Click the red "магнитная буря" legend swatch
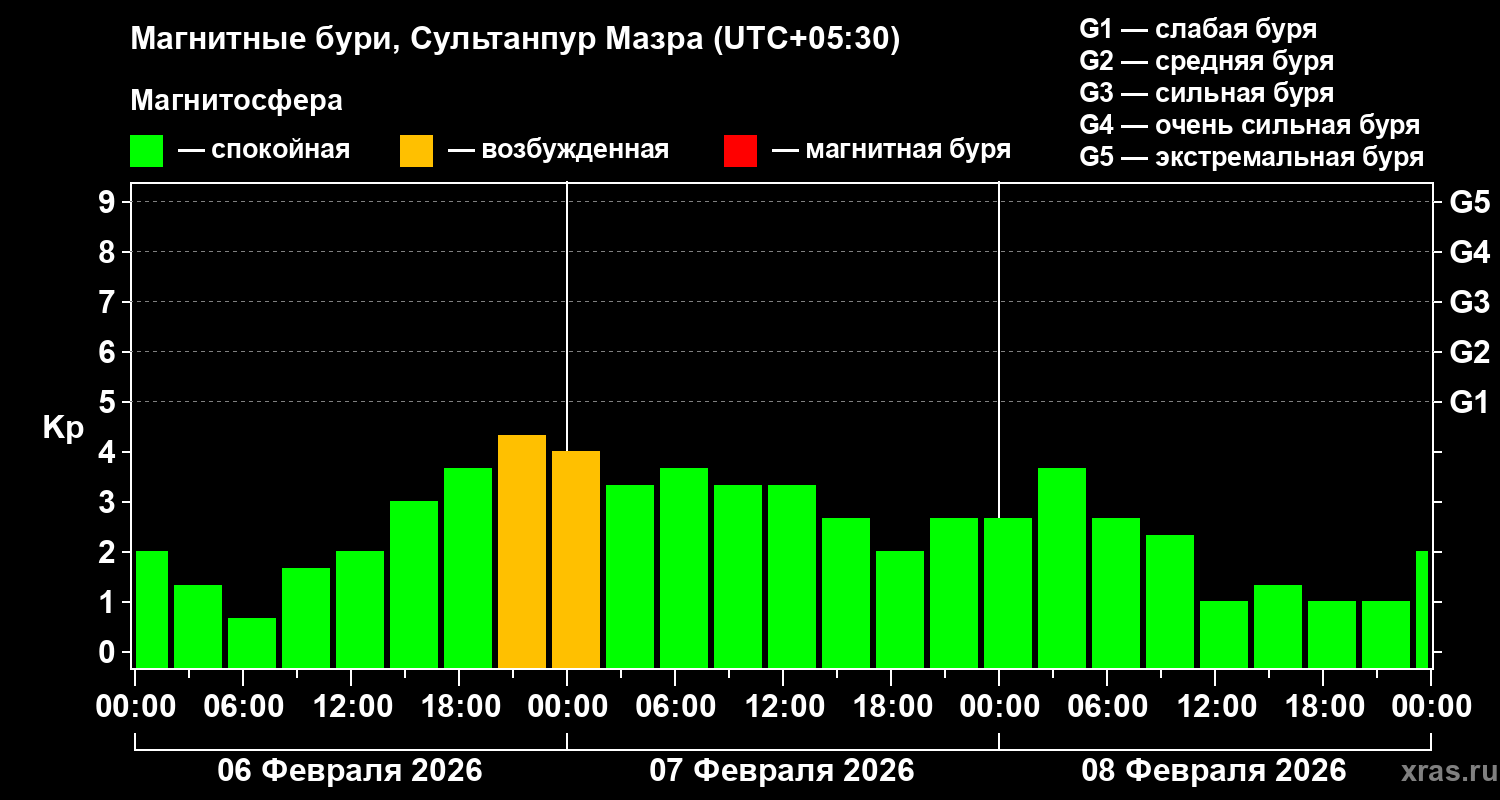The image size is (1500, 800). [740, 151]
